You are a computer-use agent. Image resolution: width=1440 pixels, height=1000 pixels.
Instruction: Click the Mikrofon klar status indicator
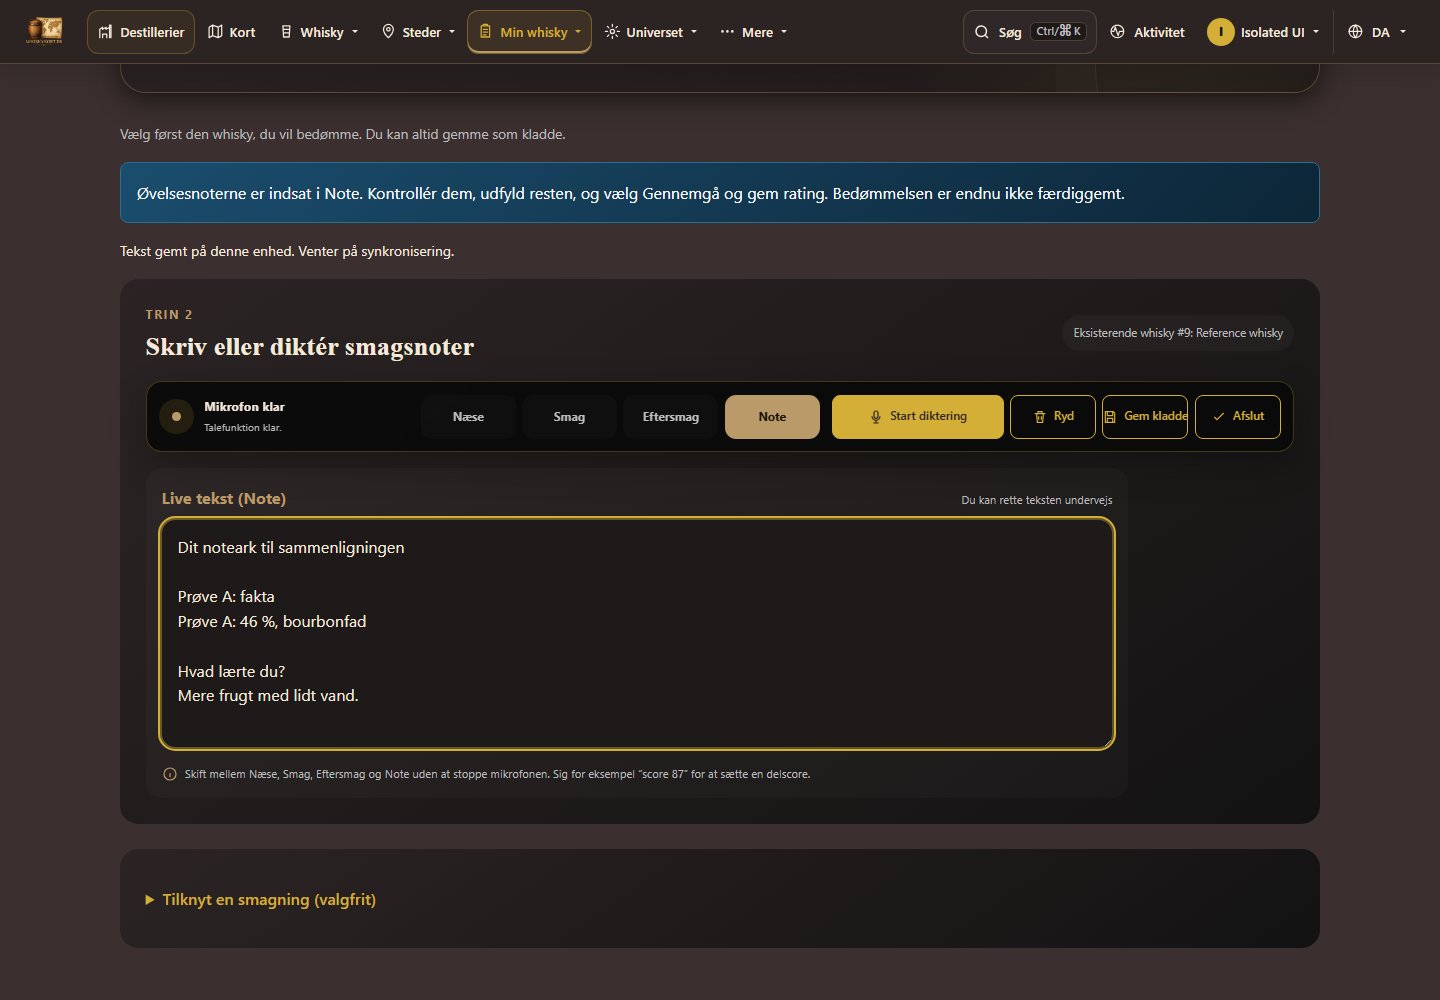[x=176, y=416]
